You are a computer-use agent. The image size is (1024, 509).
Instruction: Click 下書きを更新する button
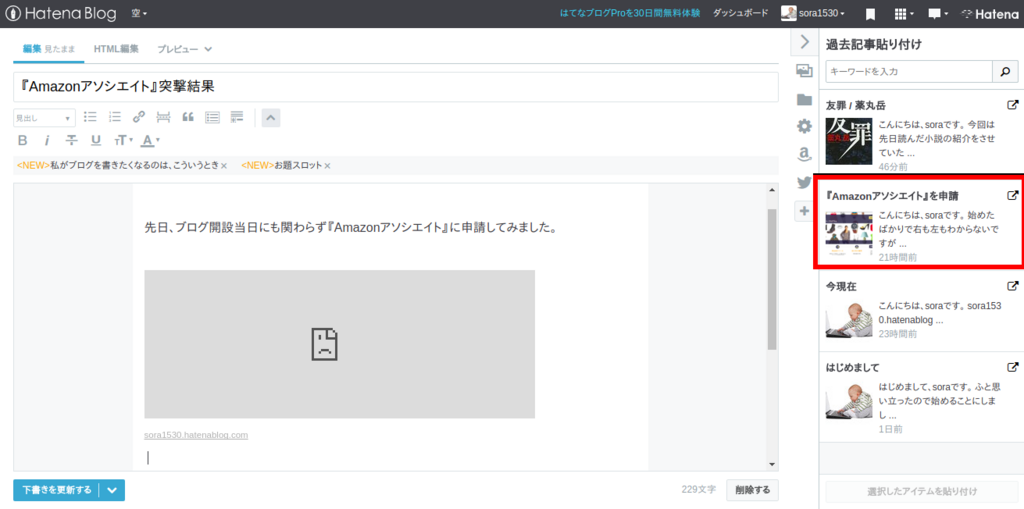point(57,489)
